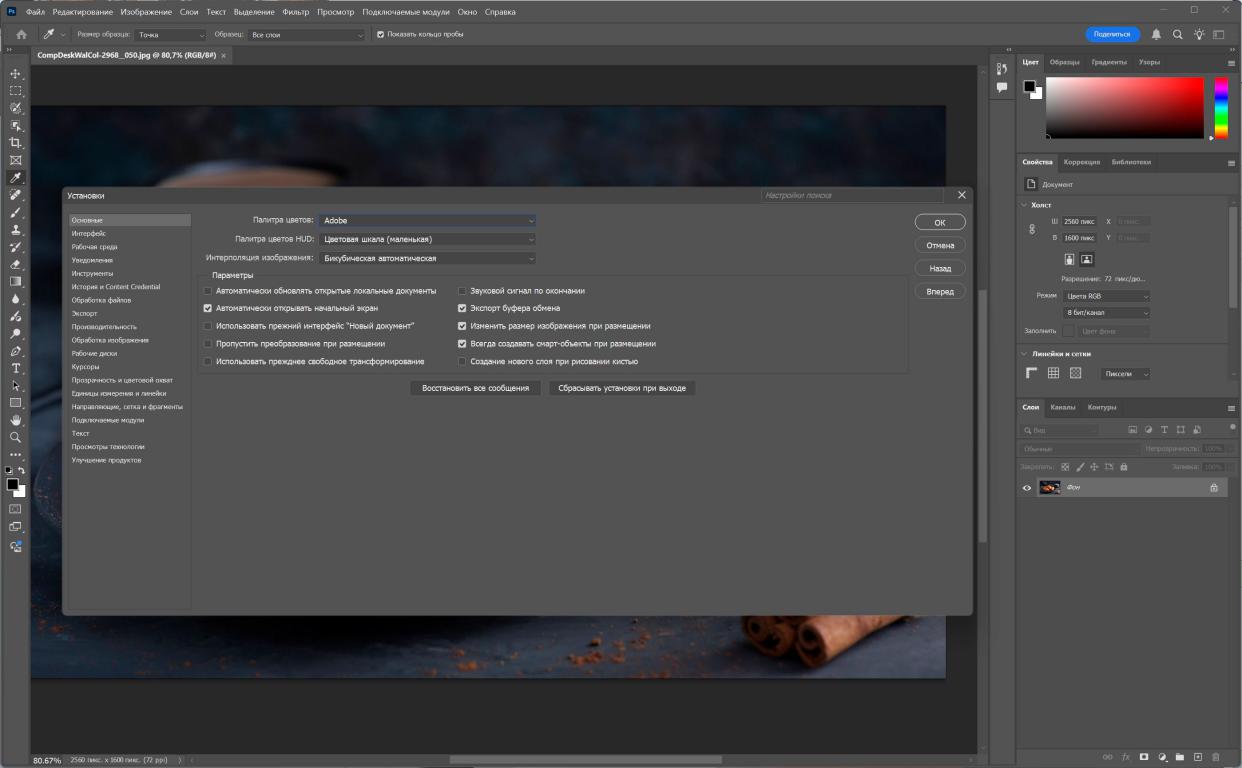Screen dimensions: 1242x768
Task: Select the Hand tool
Action: 15,420
